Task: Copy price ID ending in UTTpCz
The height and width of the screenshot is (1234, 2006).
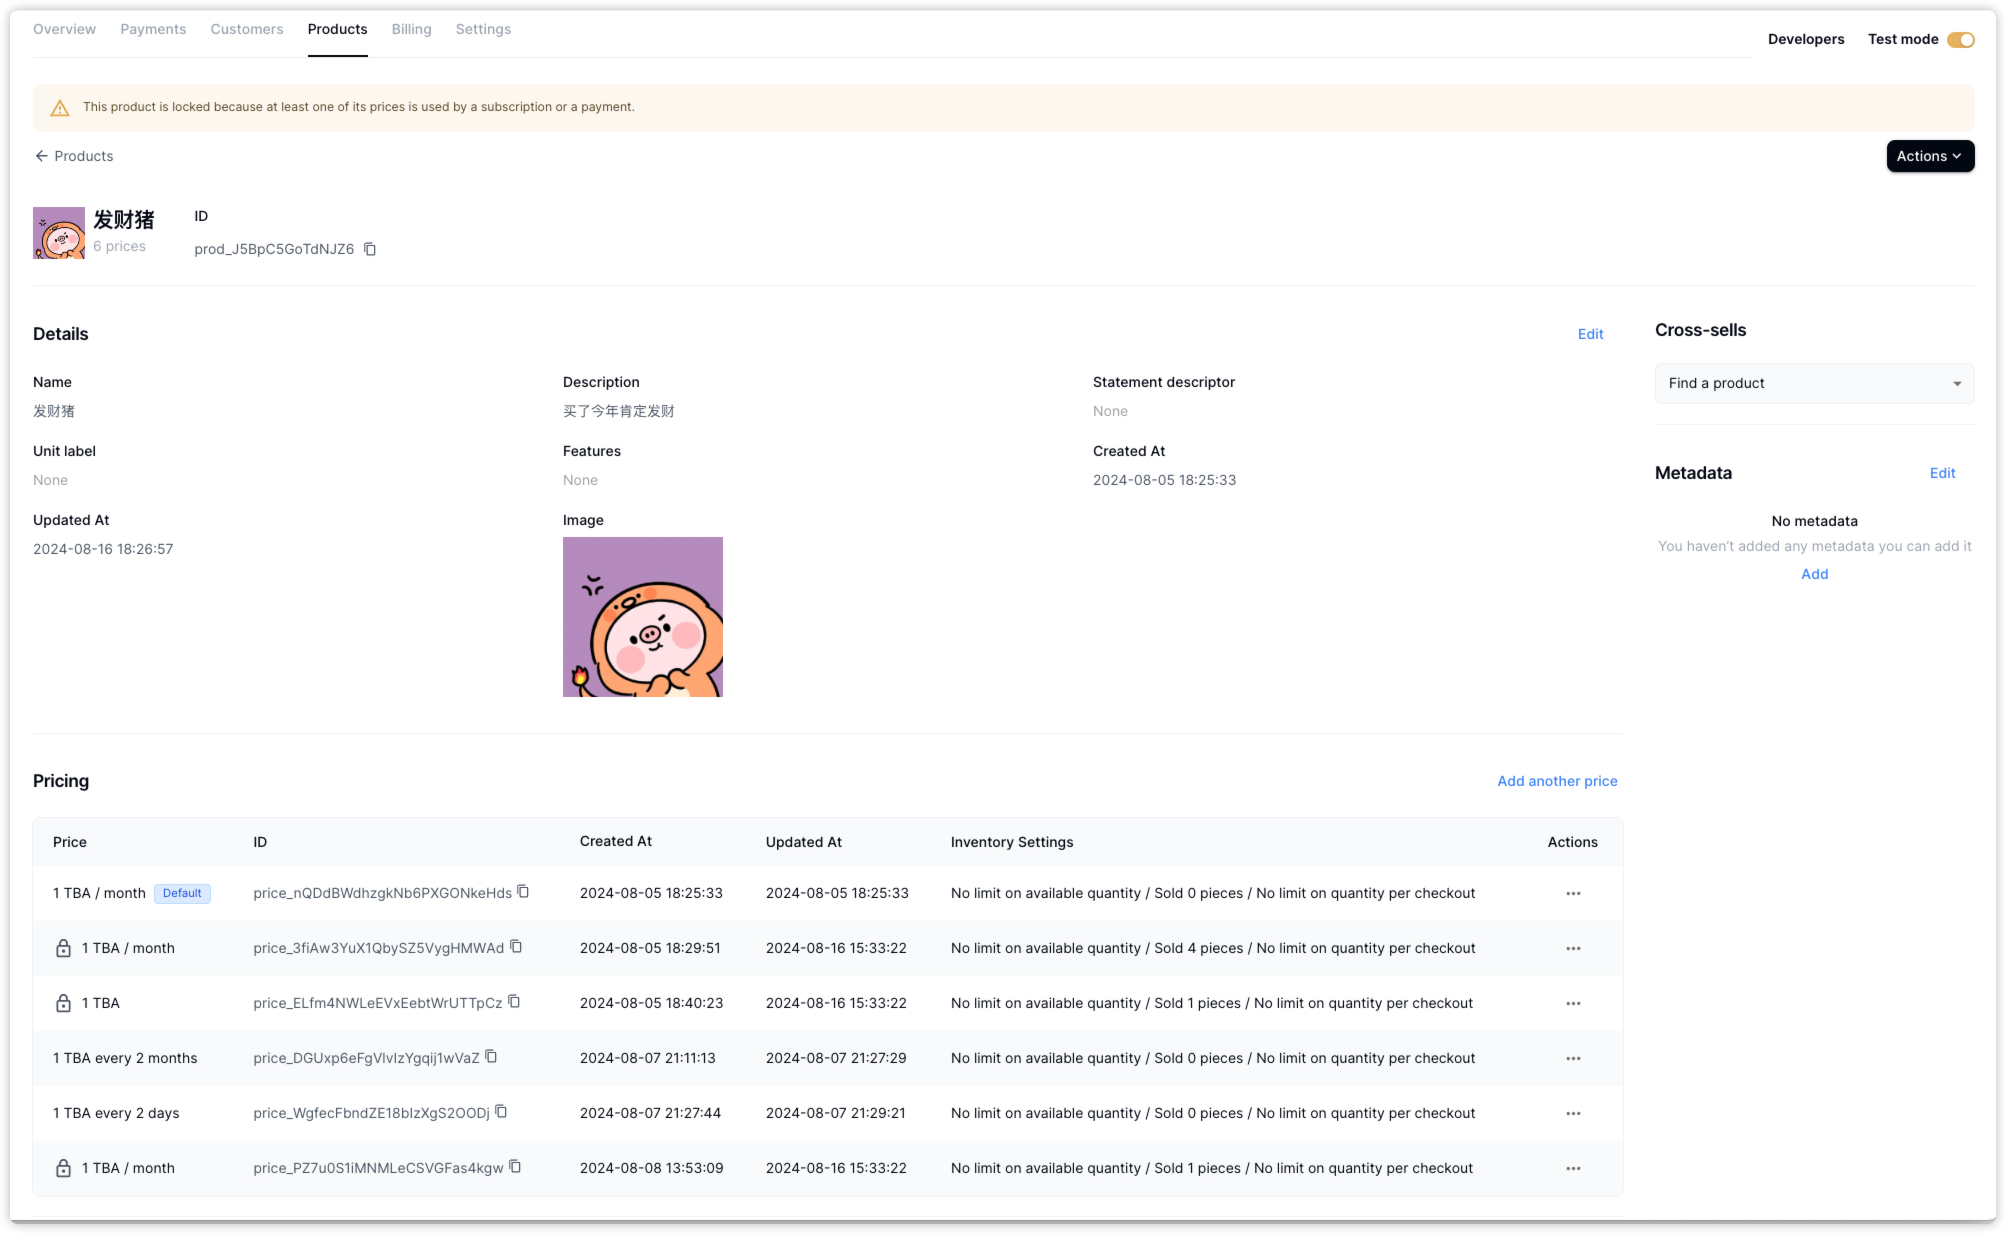Action: coord(514,1002)
